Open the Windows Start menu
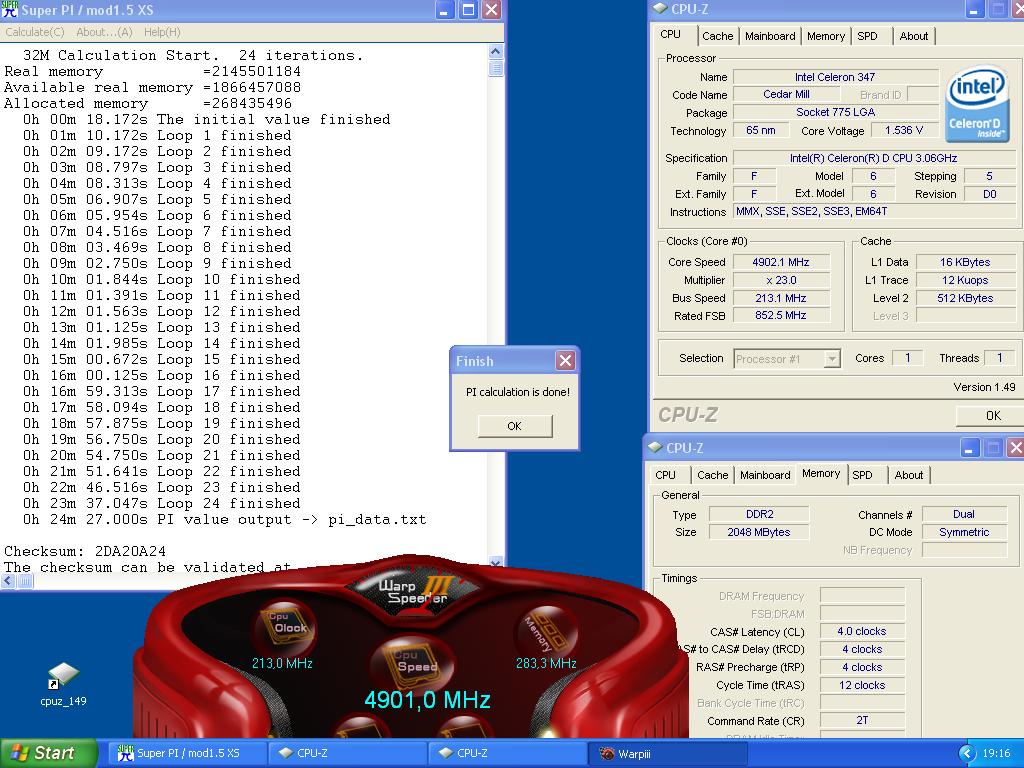The height and width of the screenshot is (768, 1024). click(x=49, y=753)
